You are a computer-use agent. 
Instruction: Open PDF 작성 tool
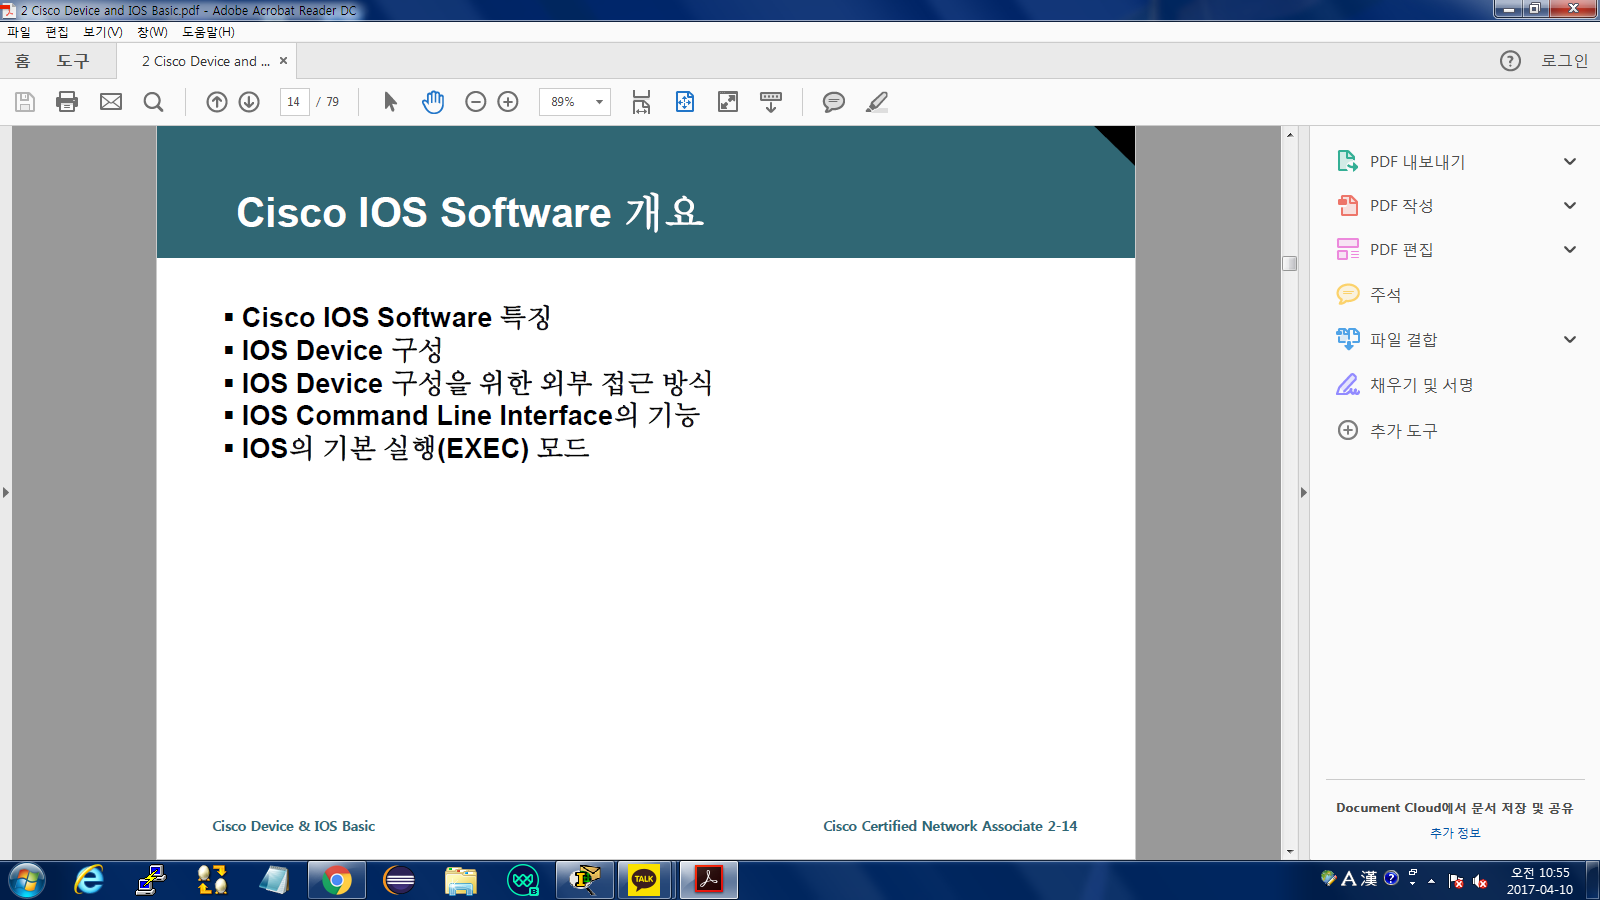tap(1401, 206)
